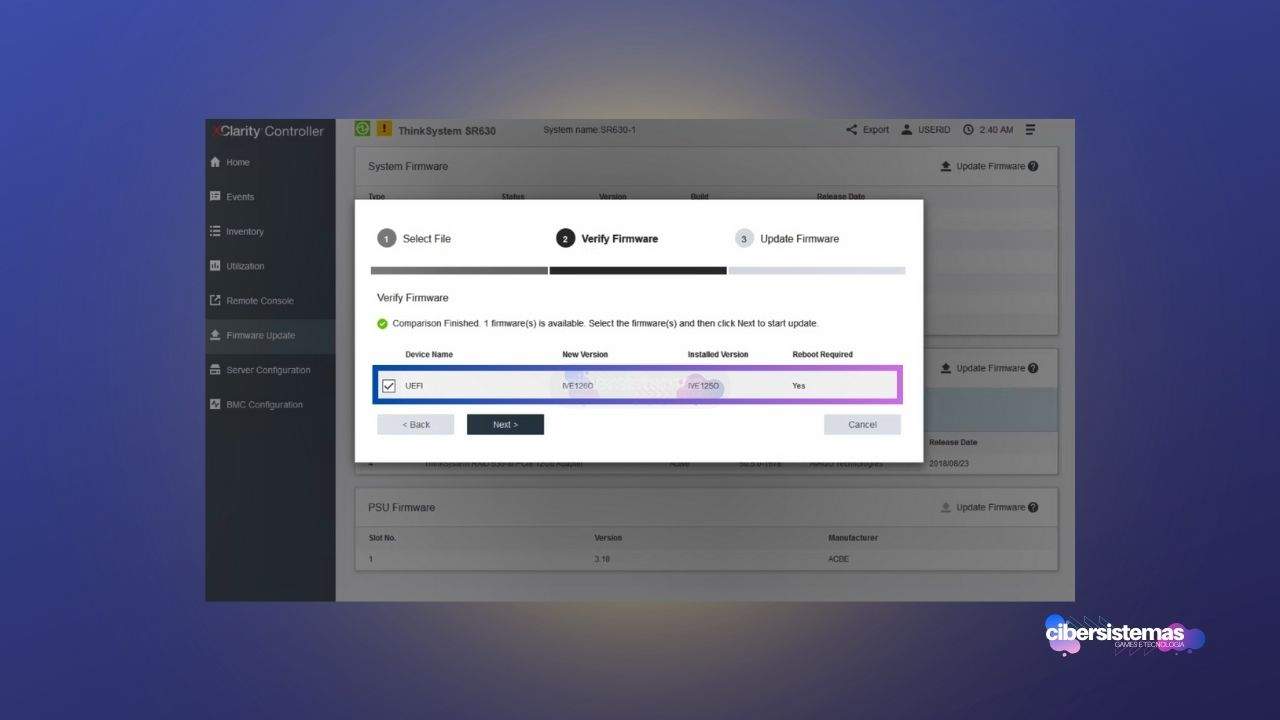Click help icon beside adapter firmware update
Viewport: 1280px width, 720px height.
pos(1033,368)
